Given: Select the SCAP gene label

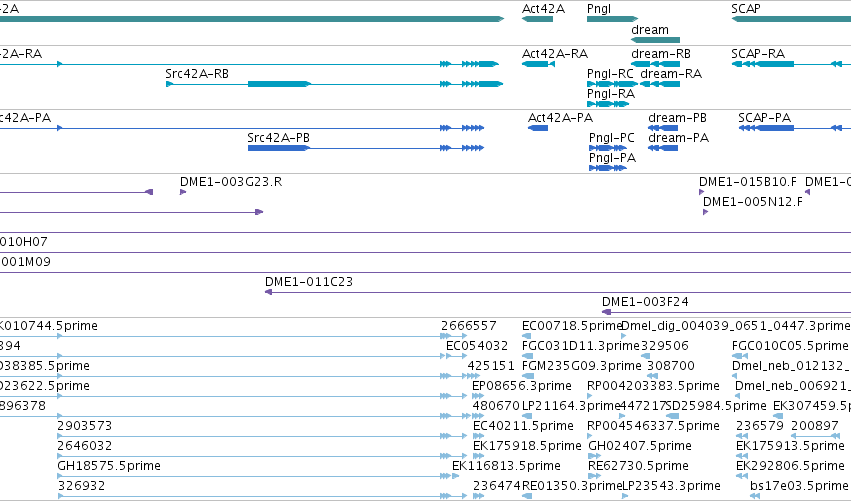Looking at the screenshot, I should click(x=746, y=9).
